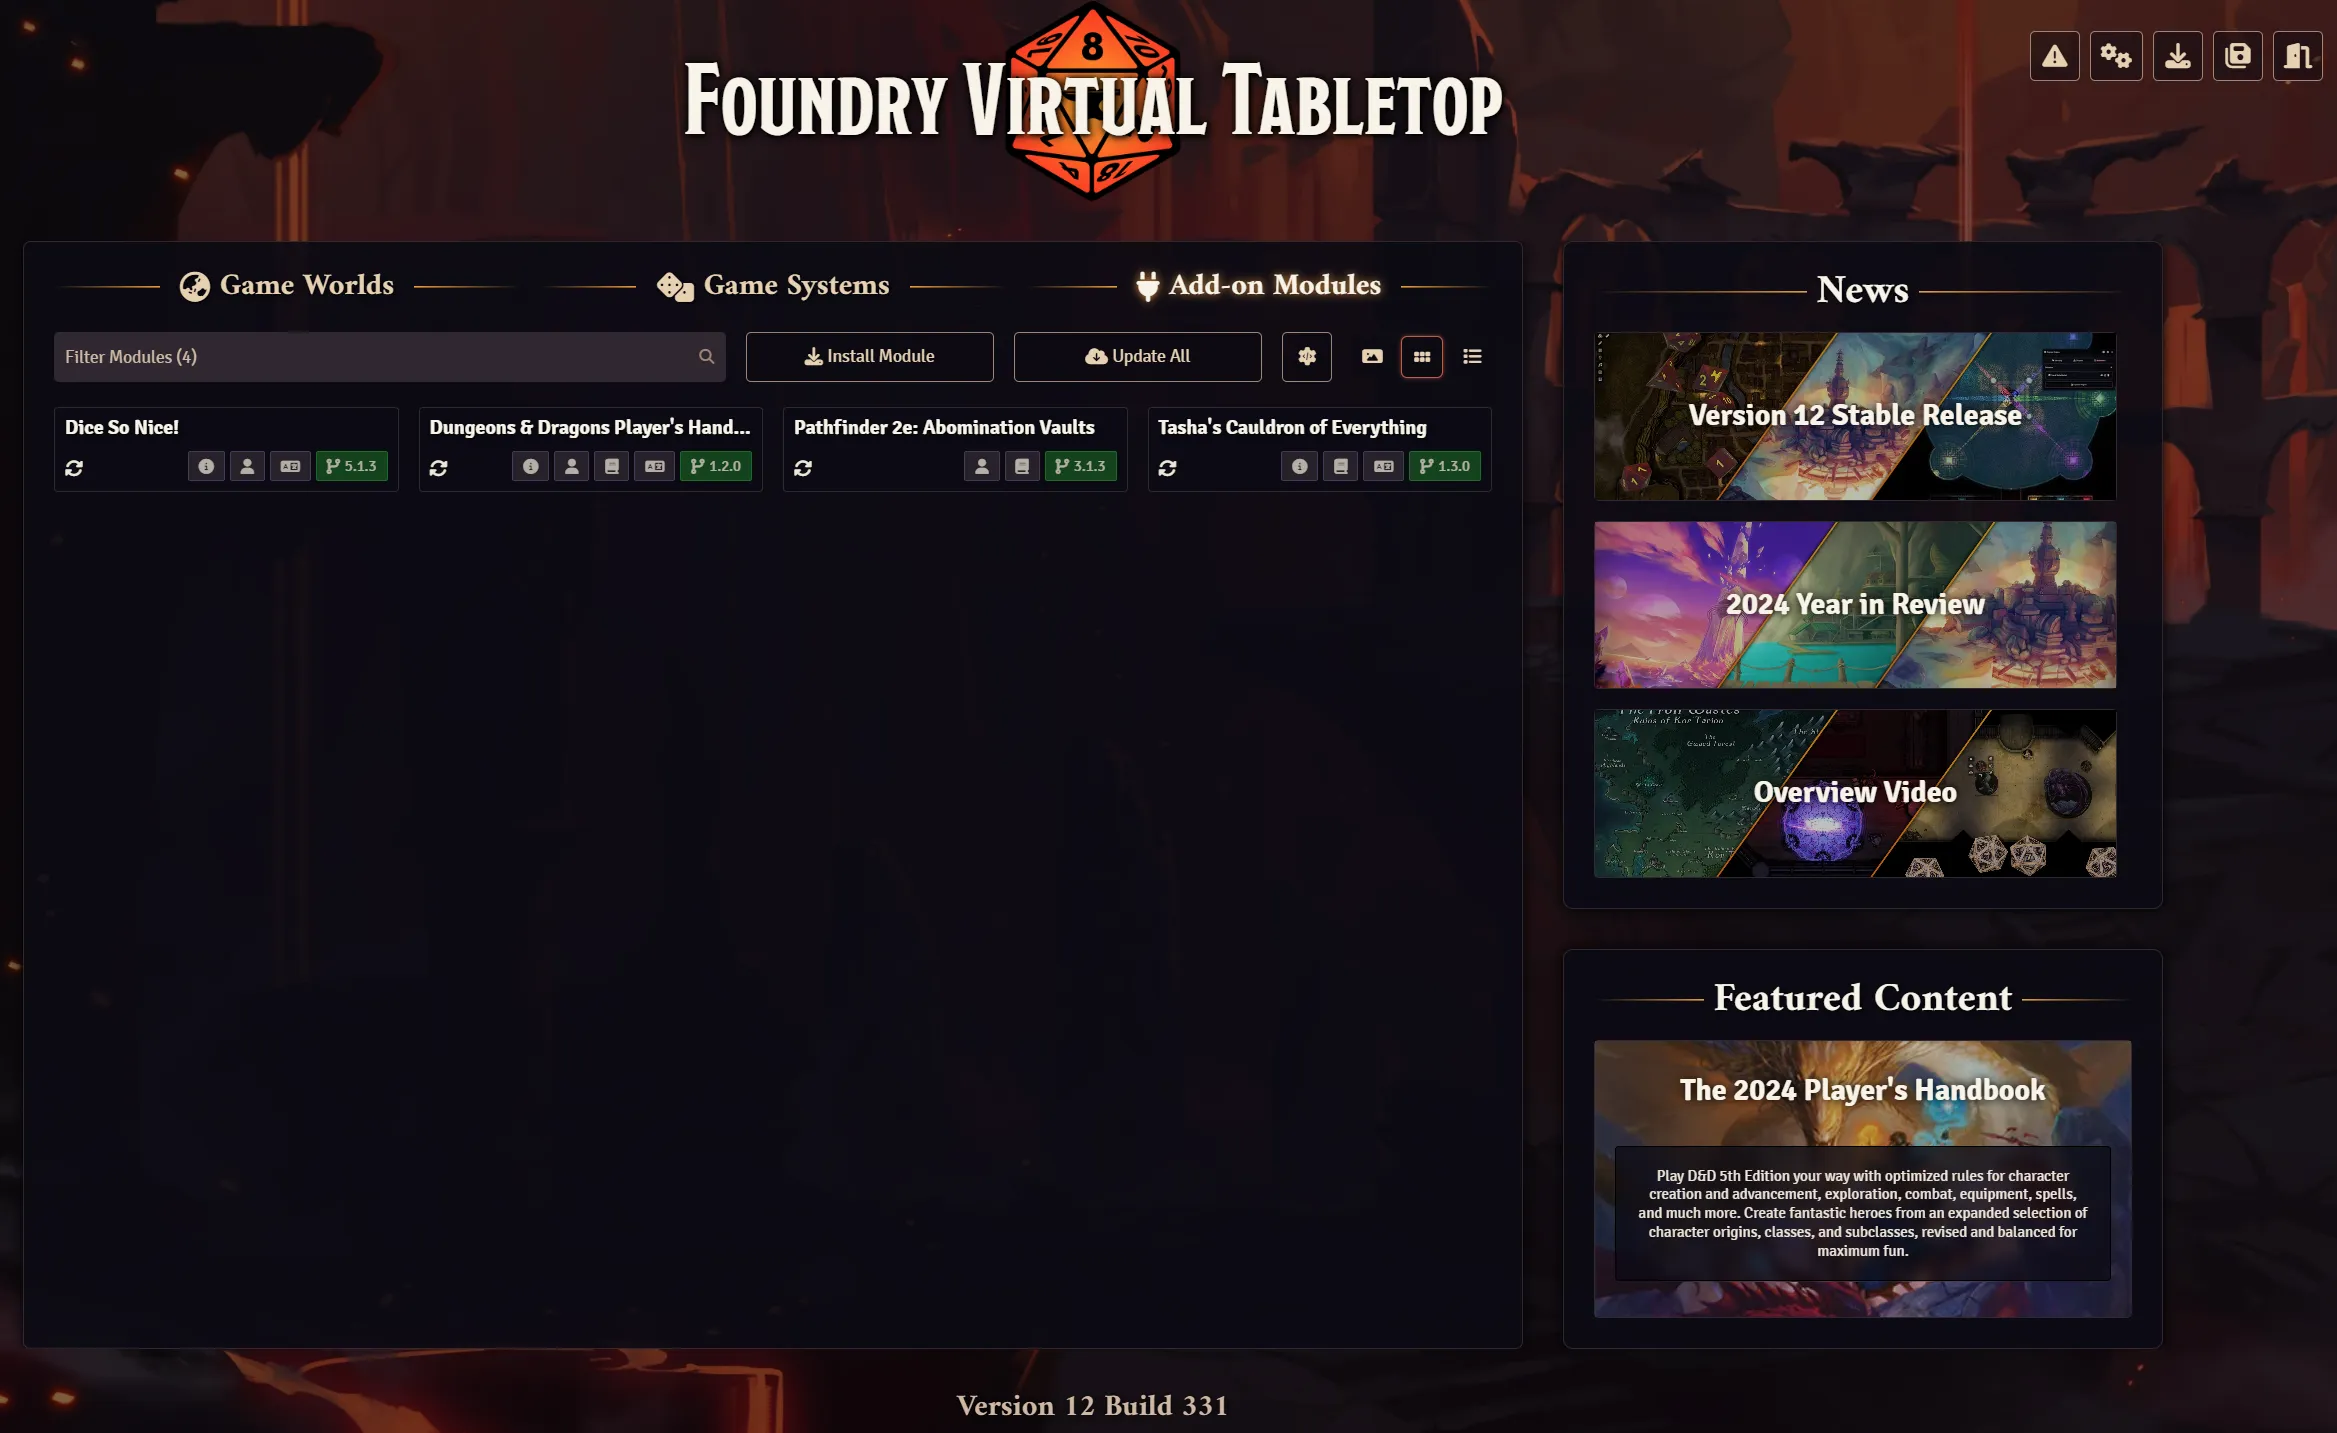Click the module image gallery icon

click(x=1372, y=356)
